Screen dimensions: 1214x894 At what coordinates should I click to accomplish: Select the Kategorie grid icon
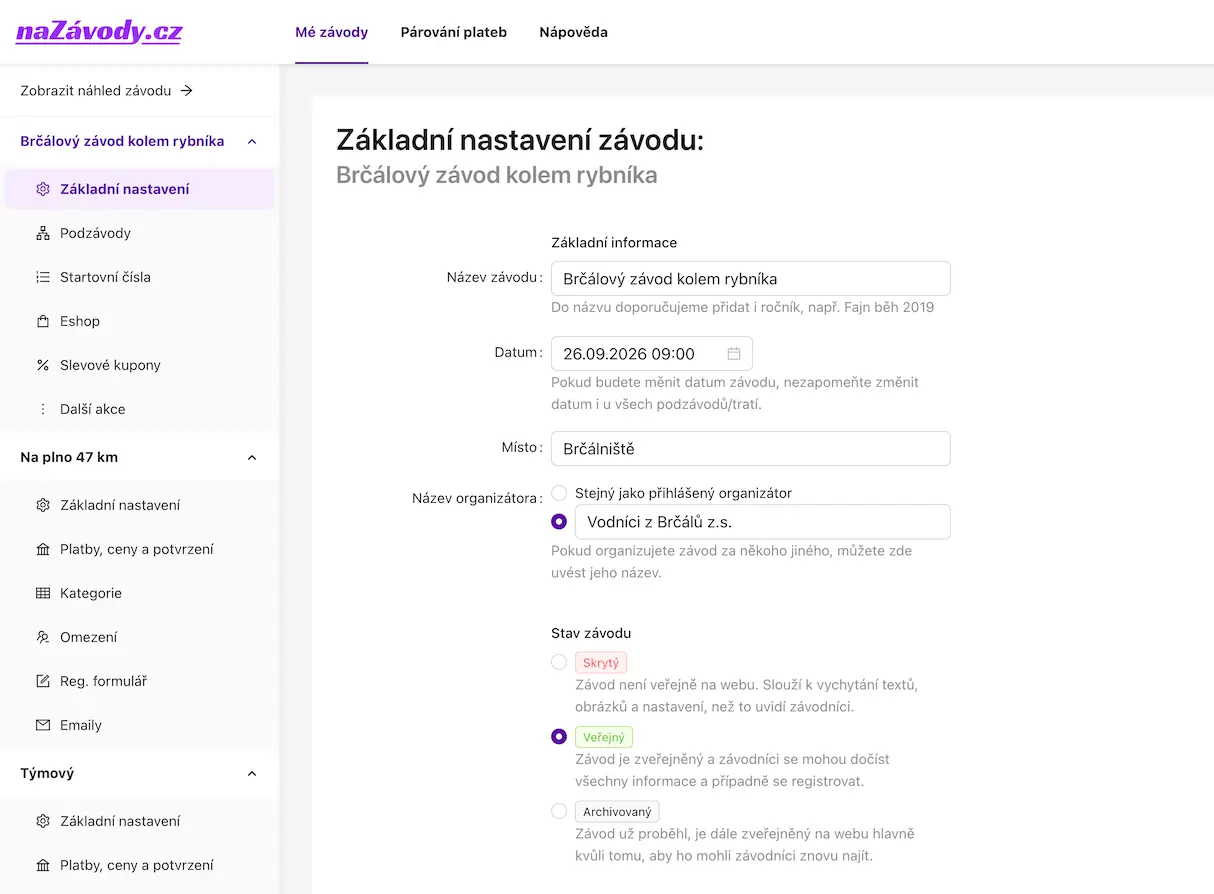point(41,593)
